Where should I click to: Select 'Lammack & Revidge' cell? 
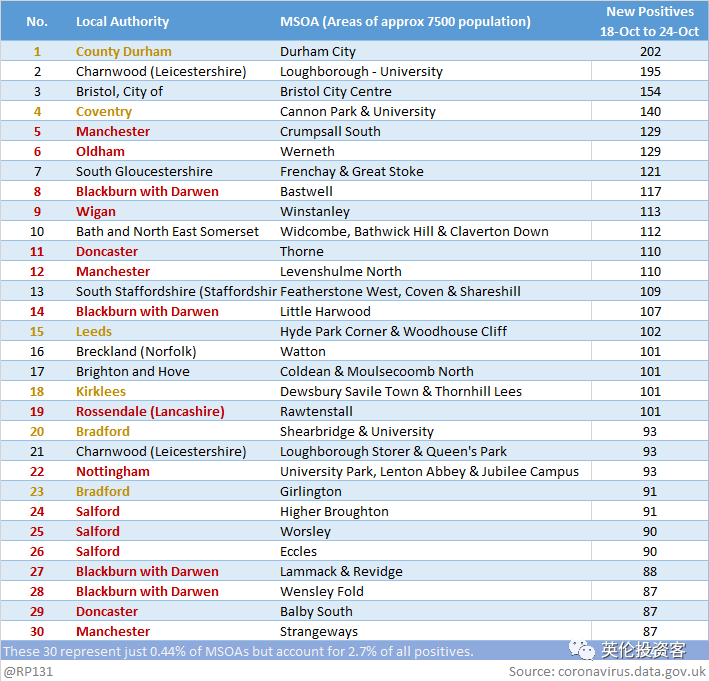point(341,571)
